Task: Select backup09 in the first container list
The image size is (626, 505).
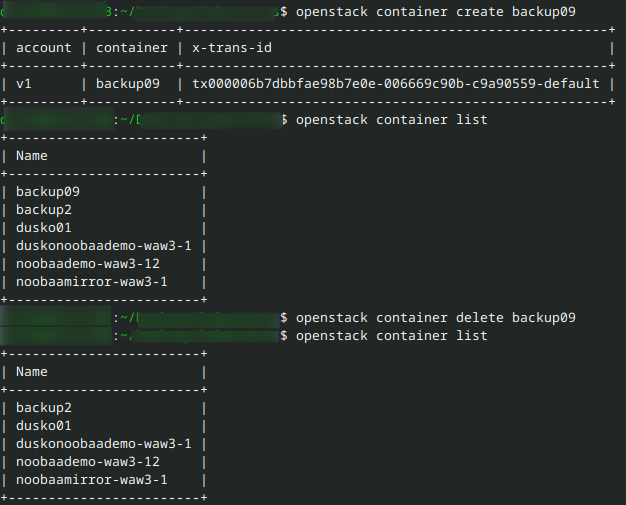Action: [x=48, y=192]
